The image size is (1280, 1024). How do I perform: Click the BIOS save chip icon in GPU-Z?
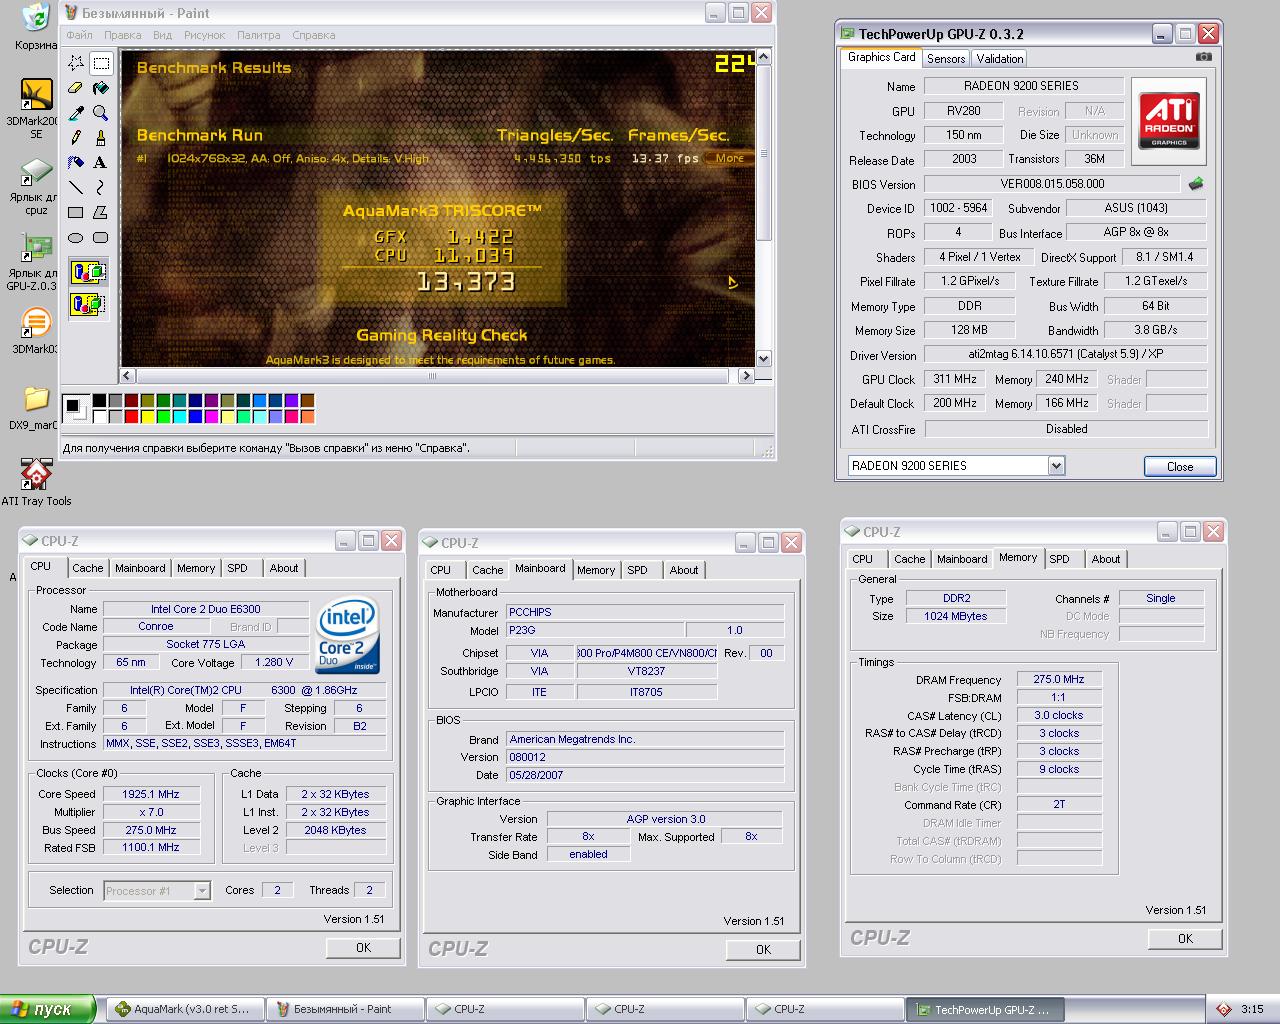[x=1195, y=184]
